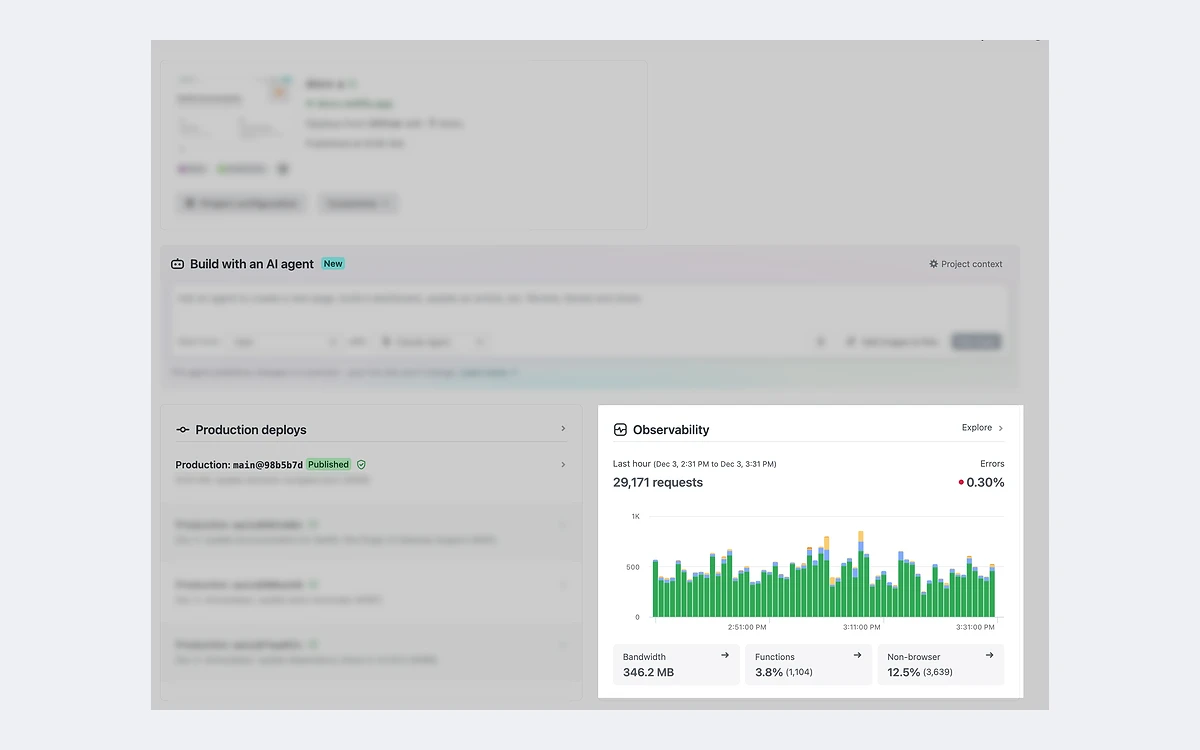Click the shield check icon beside Published
Viewport: 1200px width, 750px height.
(361, 465)
